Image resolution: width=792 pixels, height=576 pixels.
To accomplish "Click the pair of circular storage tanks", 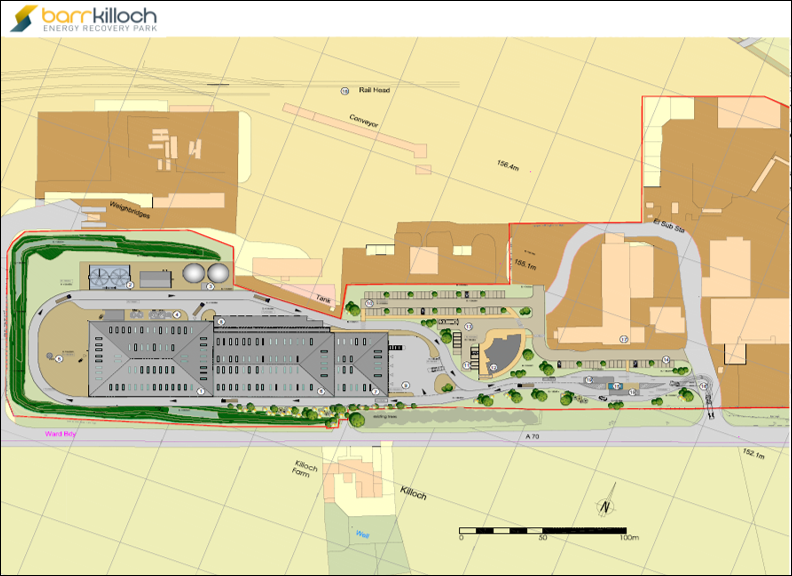I will click(205, 273).
